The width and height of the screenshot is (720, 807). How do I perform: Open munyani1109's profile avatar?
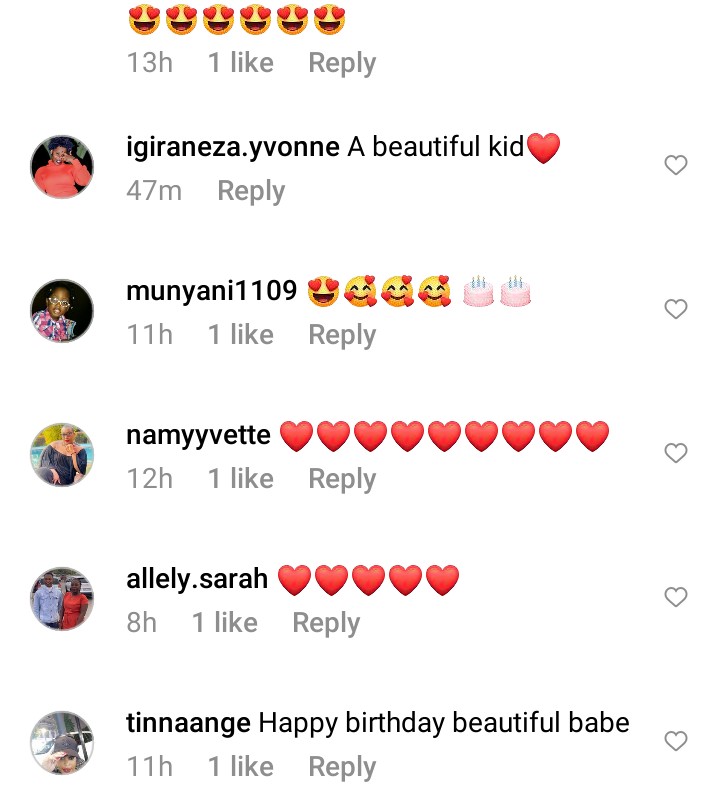62,310
